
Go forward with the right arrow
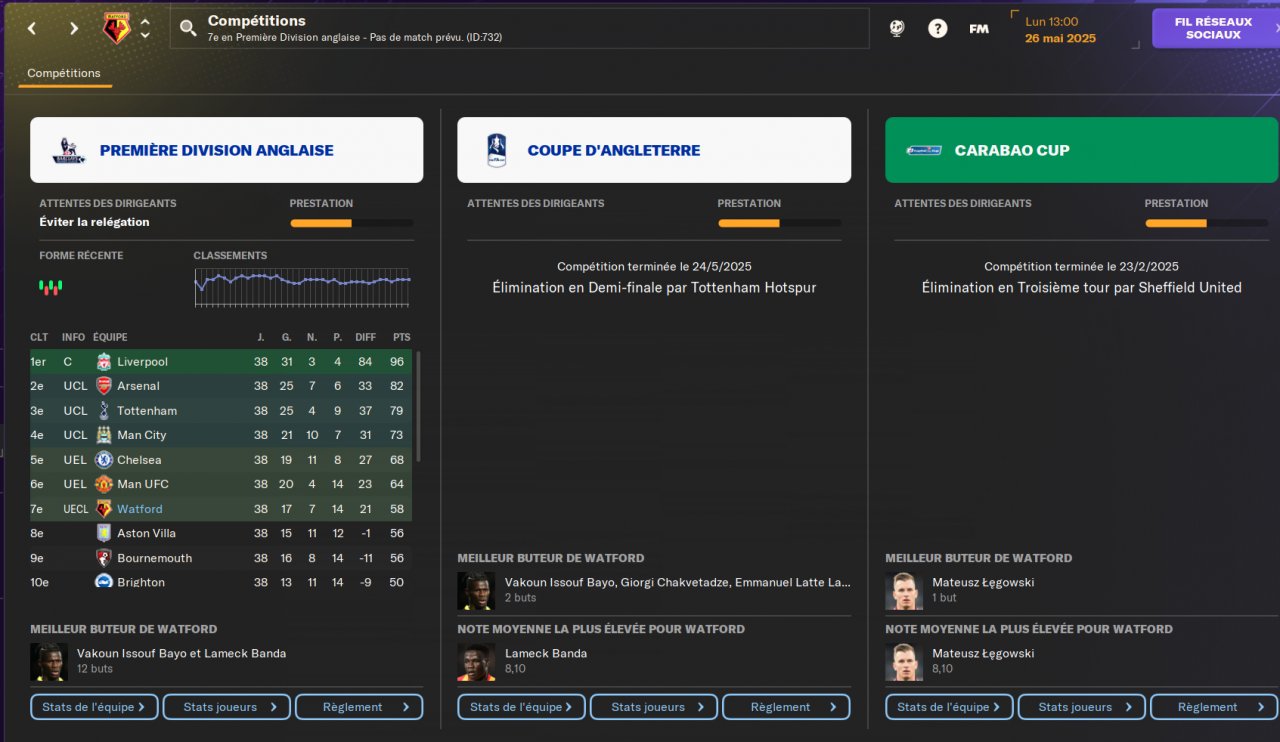click(74, 28)
